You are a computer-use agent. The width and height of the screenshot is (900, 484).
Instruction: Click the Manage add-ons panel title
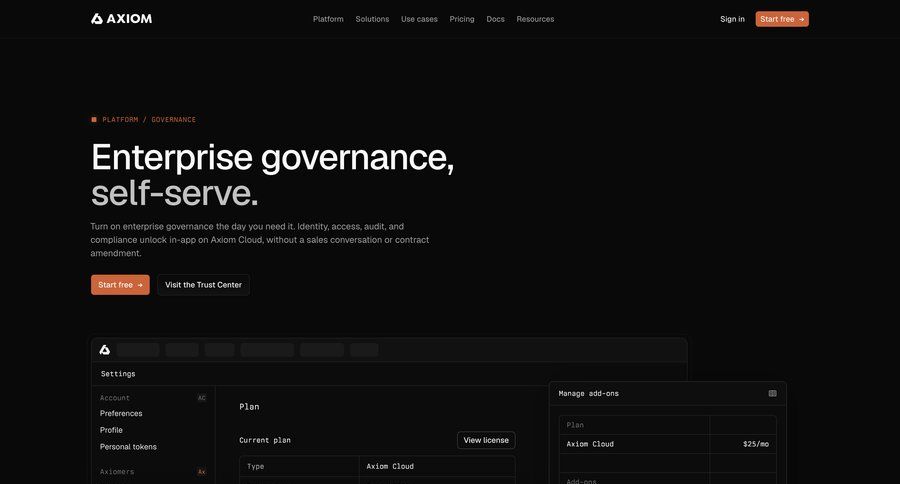(589, 393)
